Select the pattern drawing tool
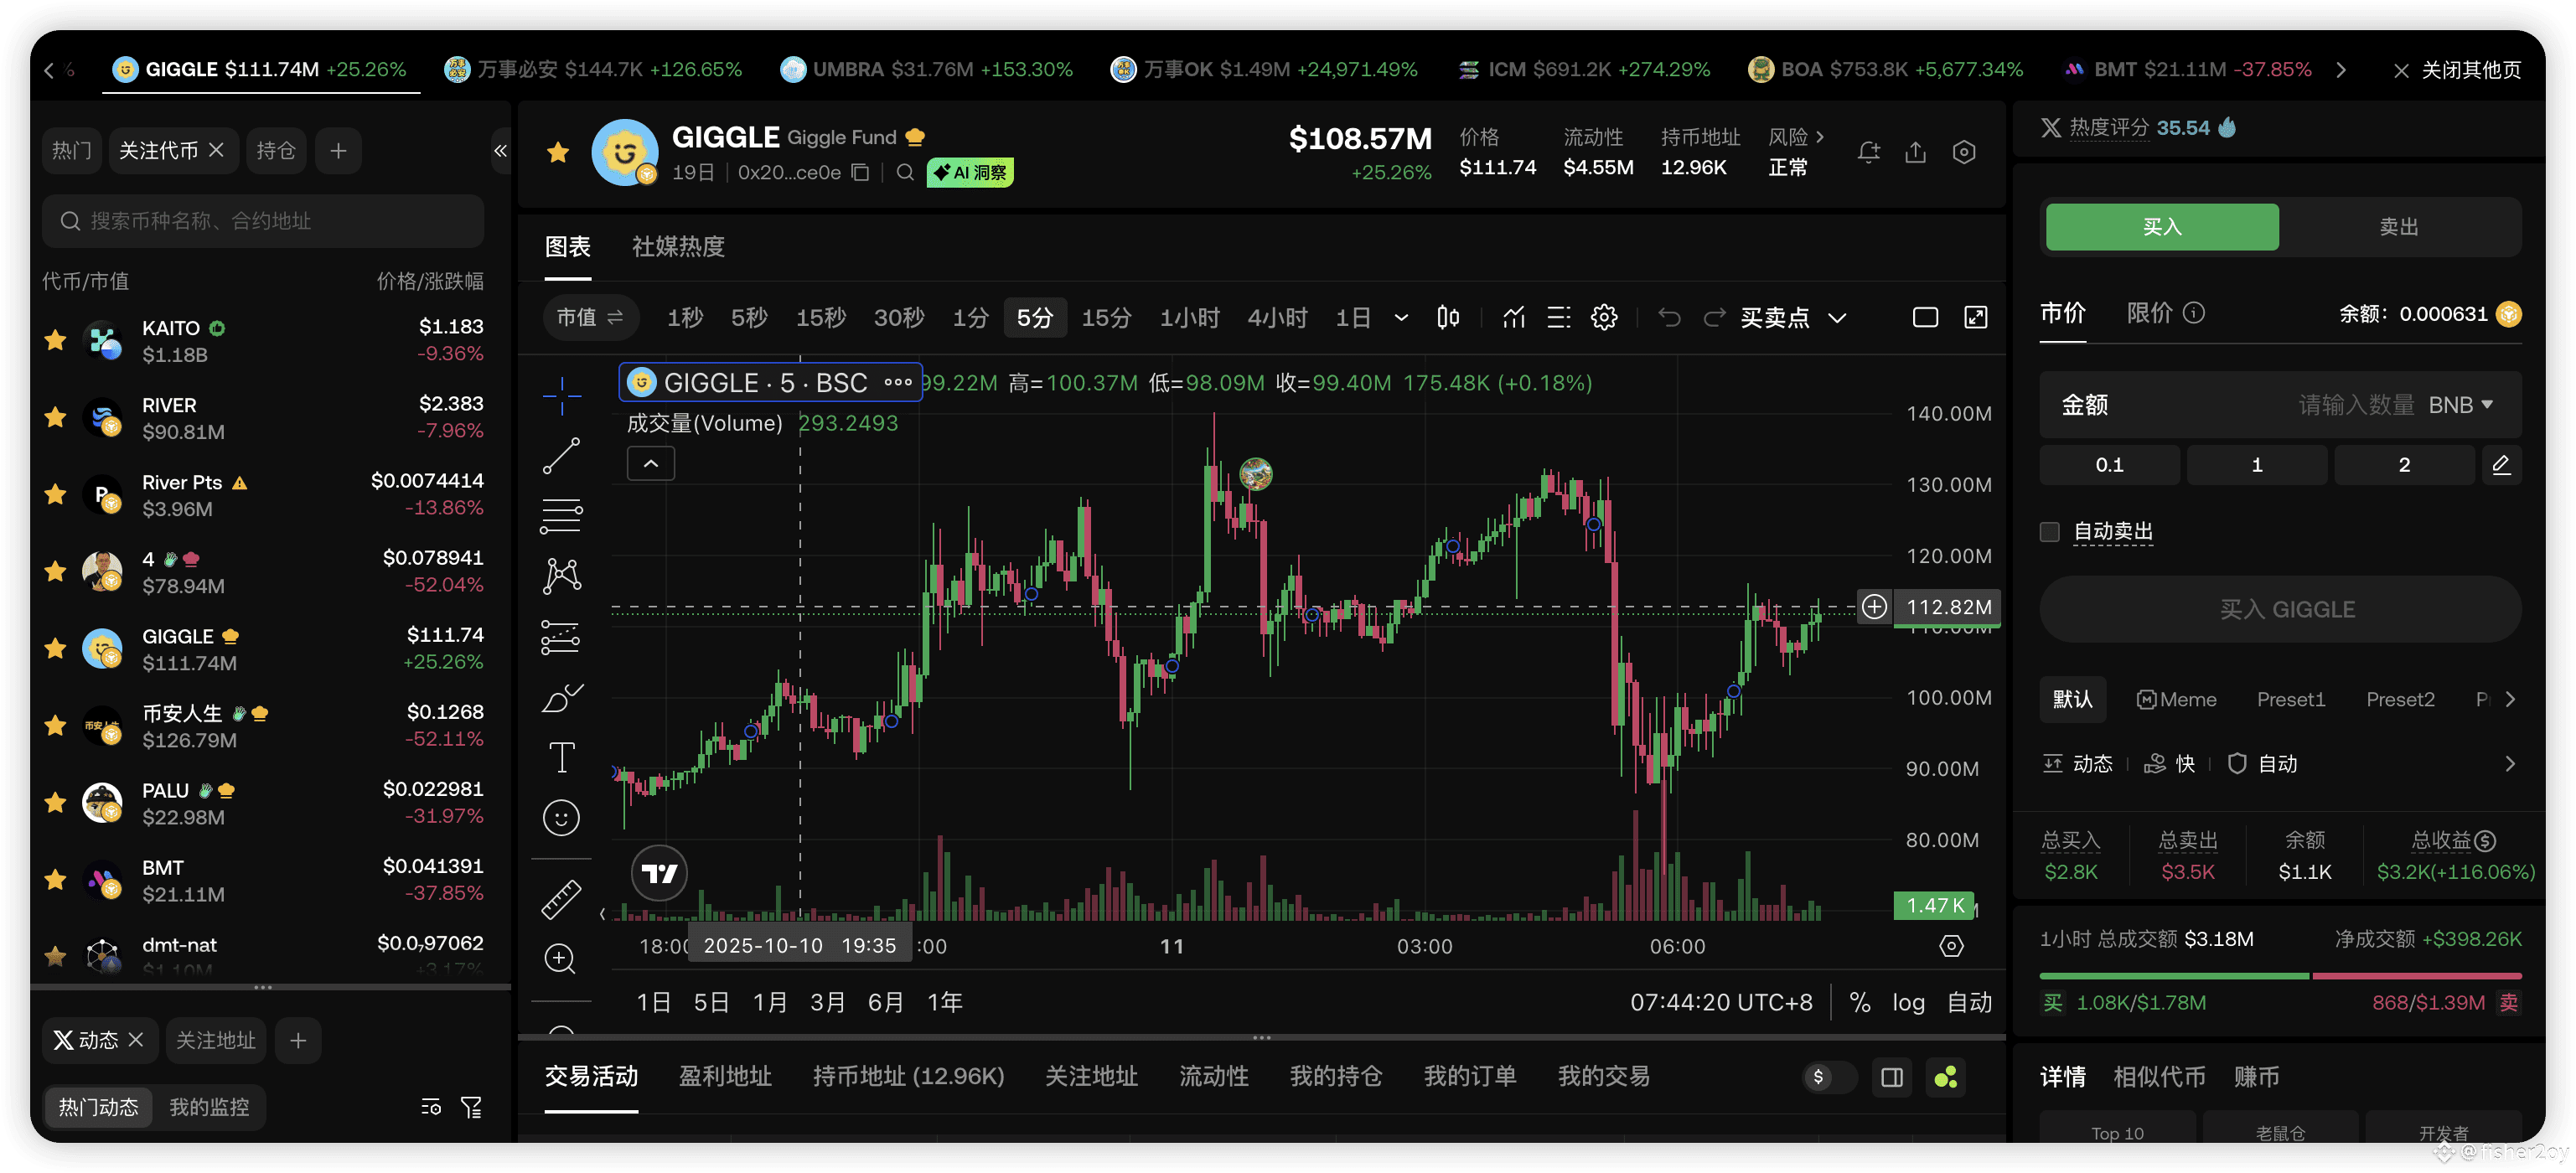 pyautogui.click(x=561, y=576)
